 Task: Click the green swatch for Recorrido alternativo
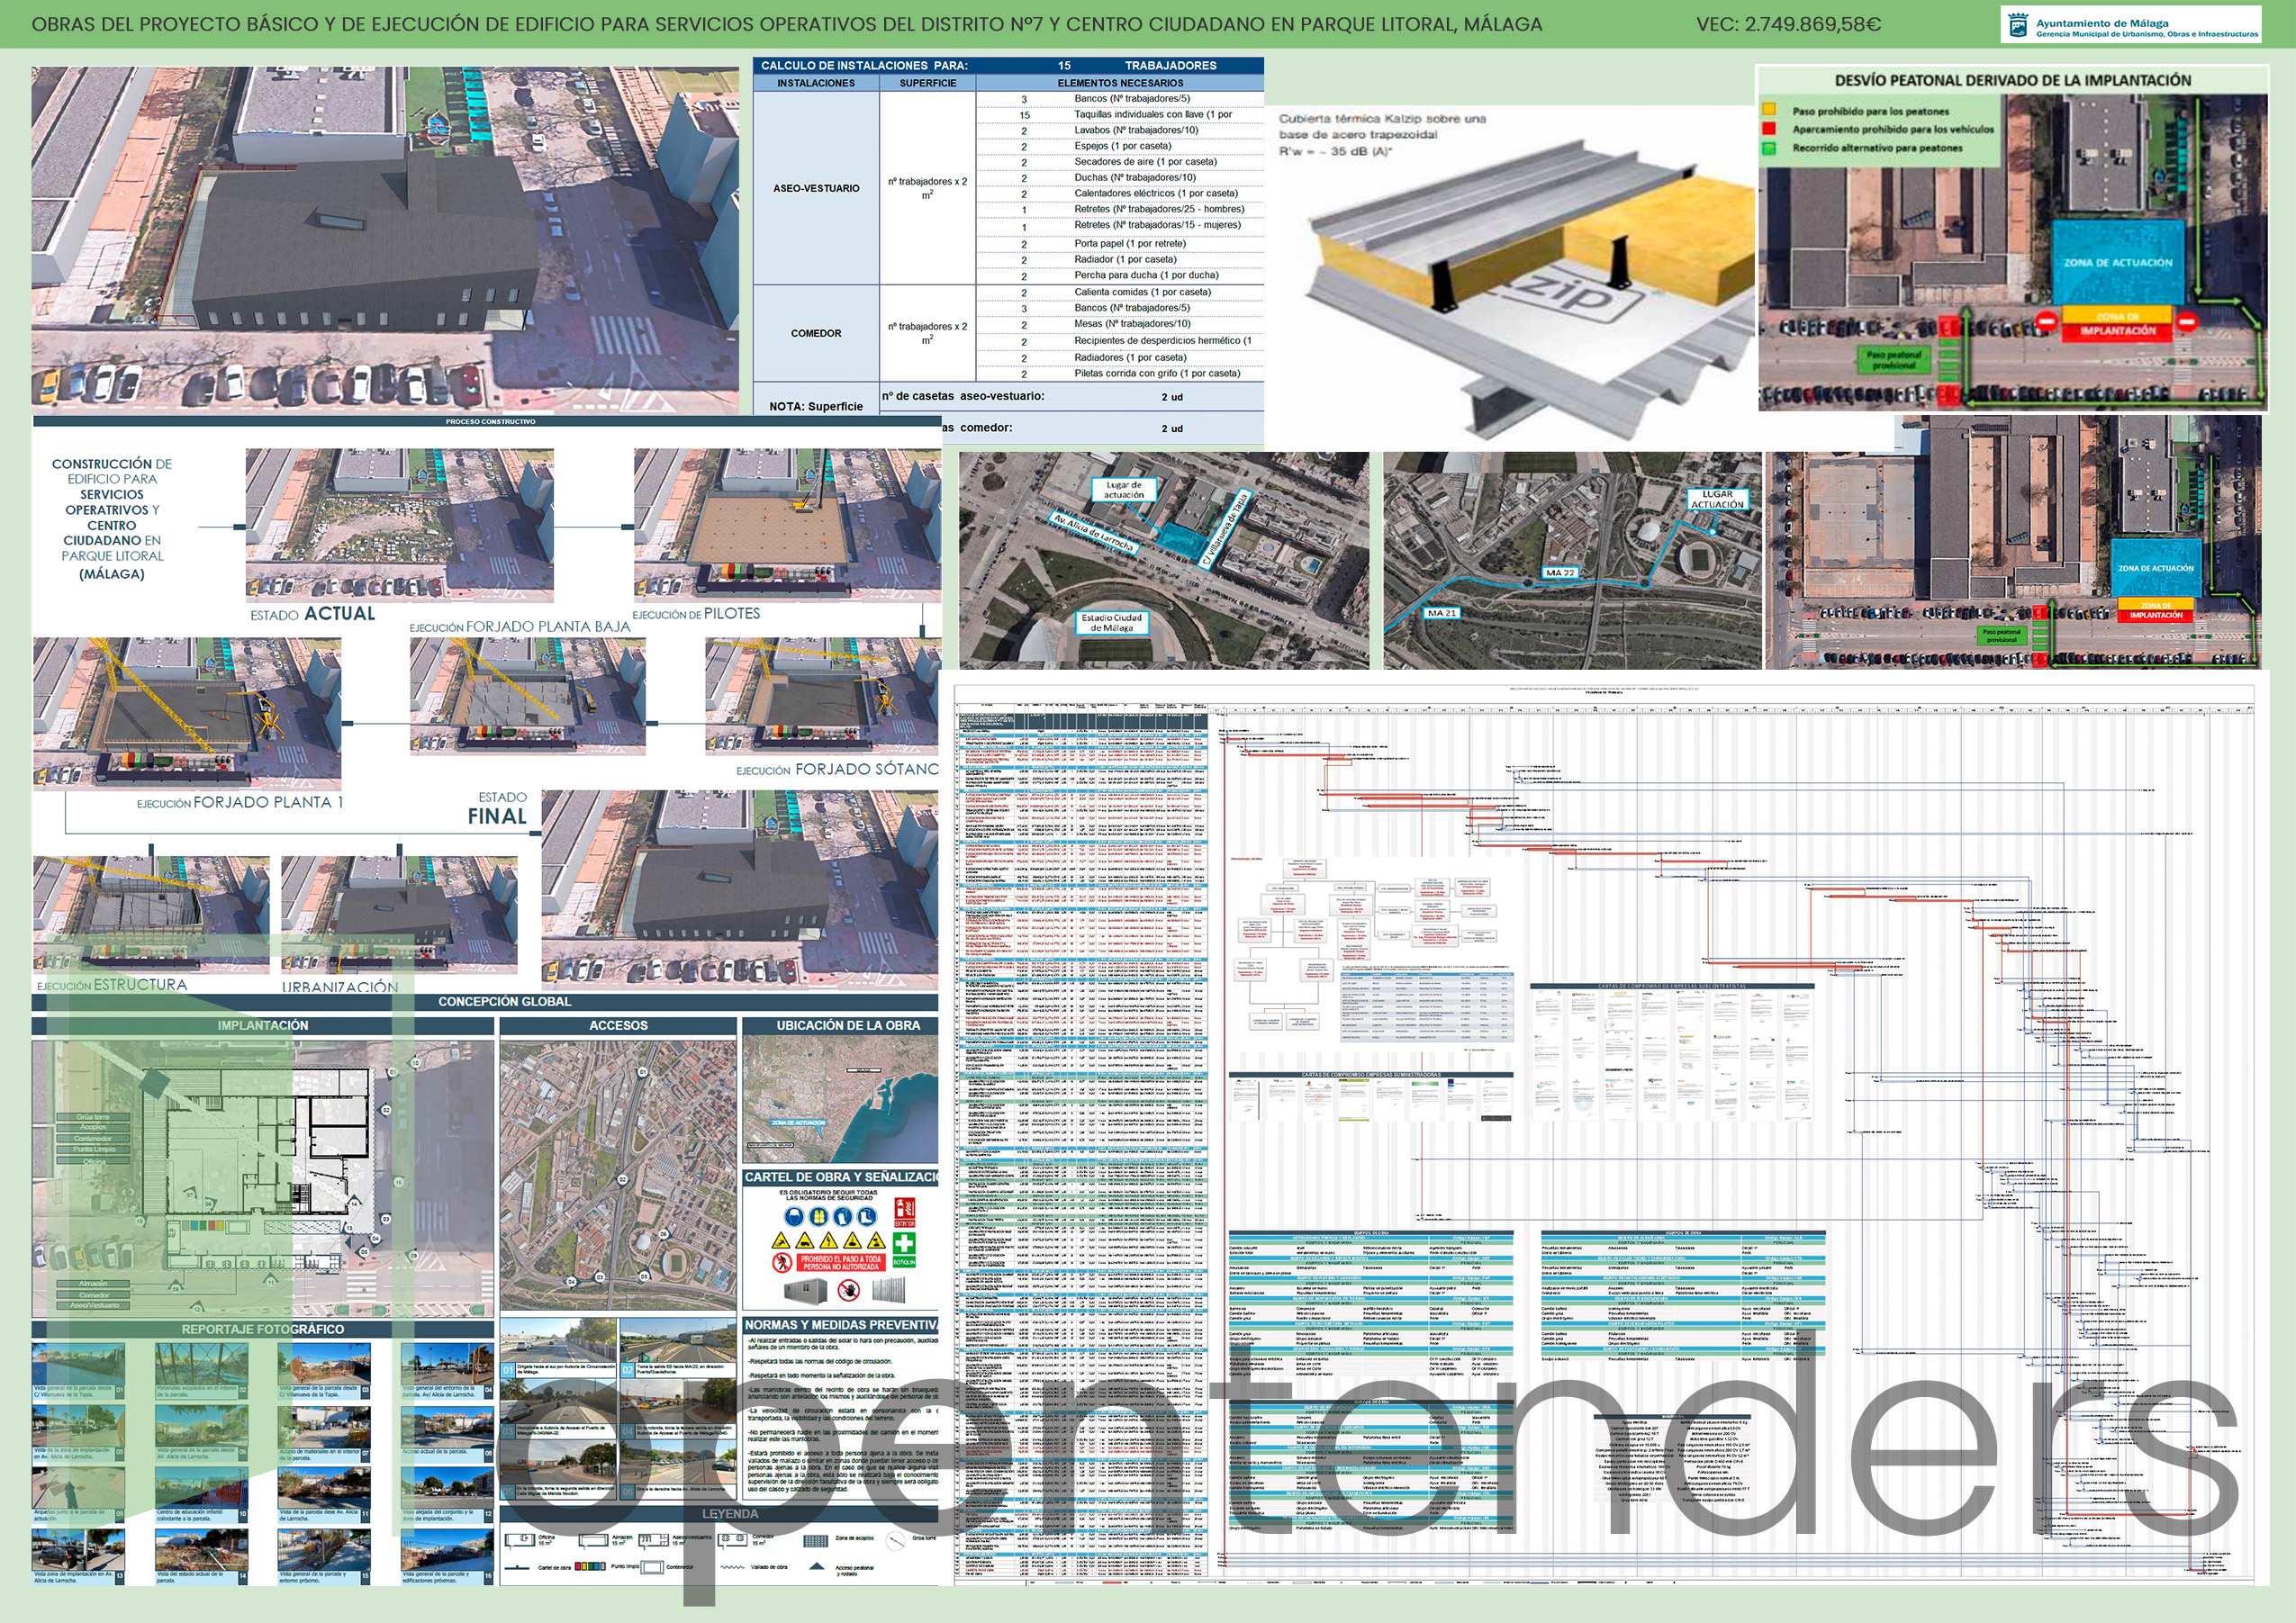(1769, 148)
